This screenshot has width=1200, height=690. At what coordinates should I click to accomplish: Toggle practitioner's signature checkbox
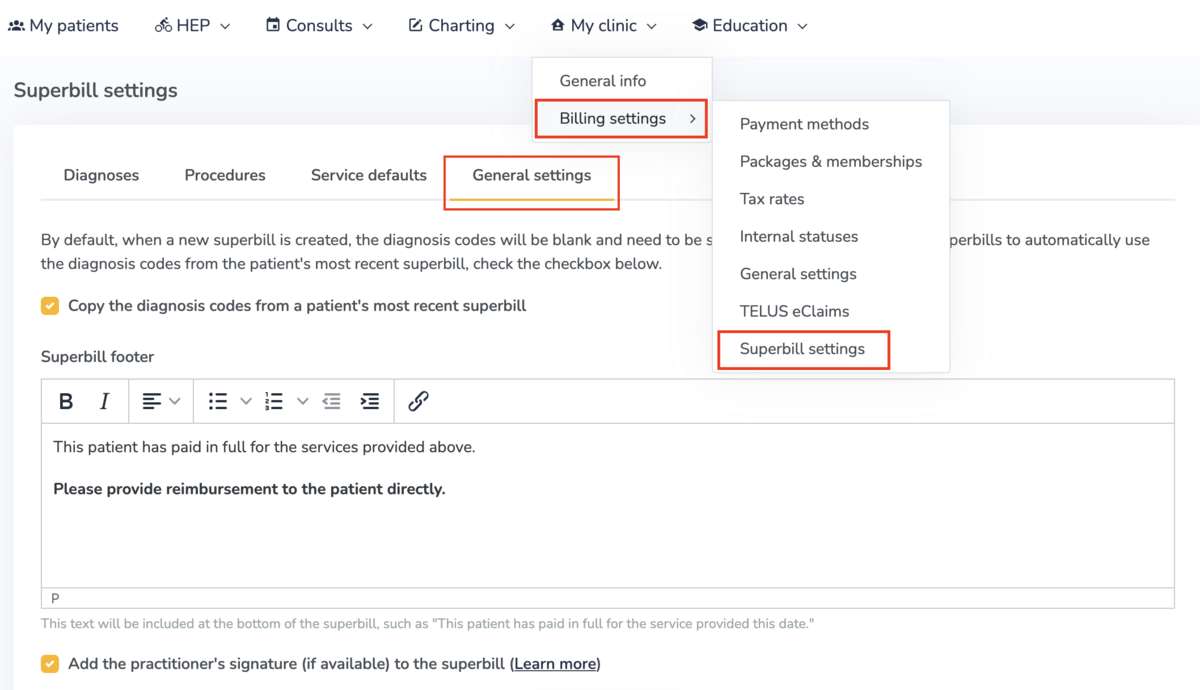point(50,664)
